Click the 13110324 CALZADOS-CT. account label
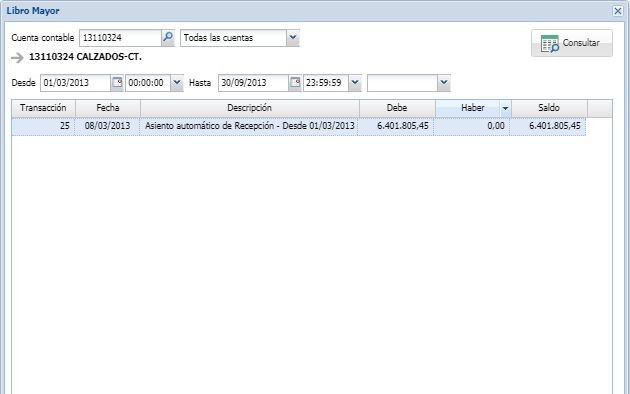 point(85,57)
